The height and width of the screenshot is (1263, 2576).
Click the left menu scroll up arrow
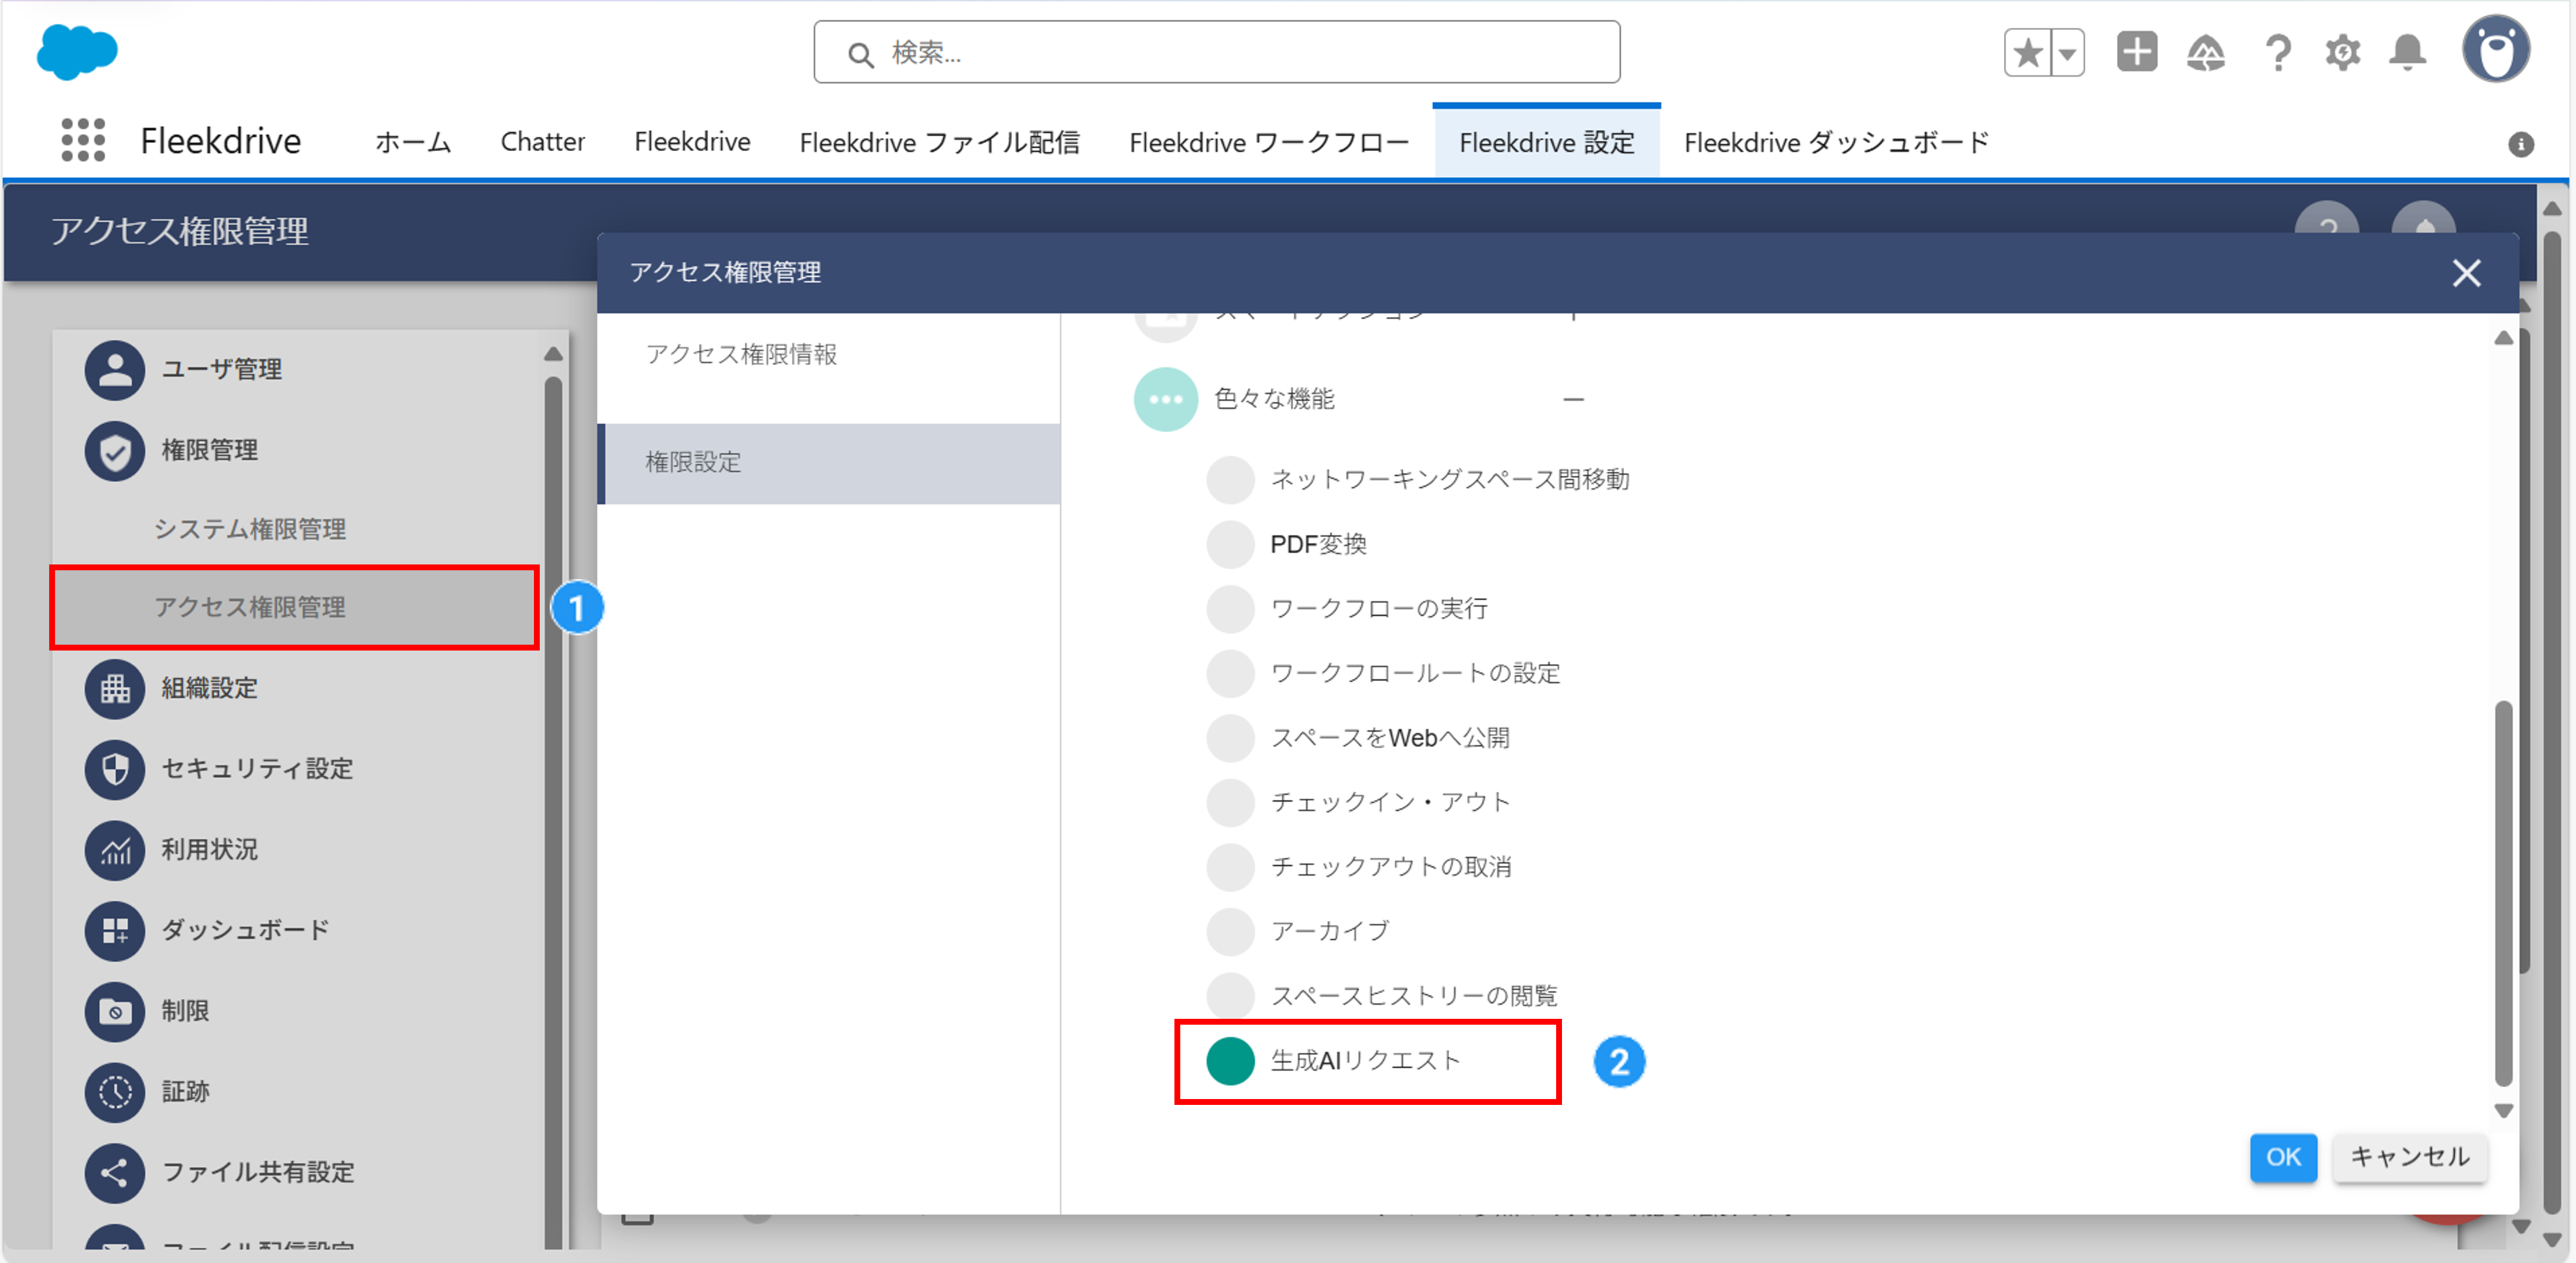coord(553,354)
